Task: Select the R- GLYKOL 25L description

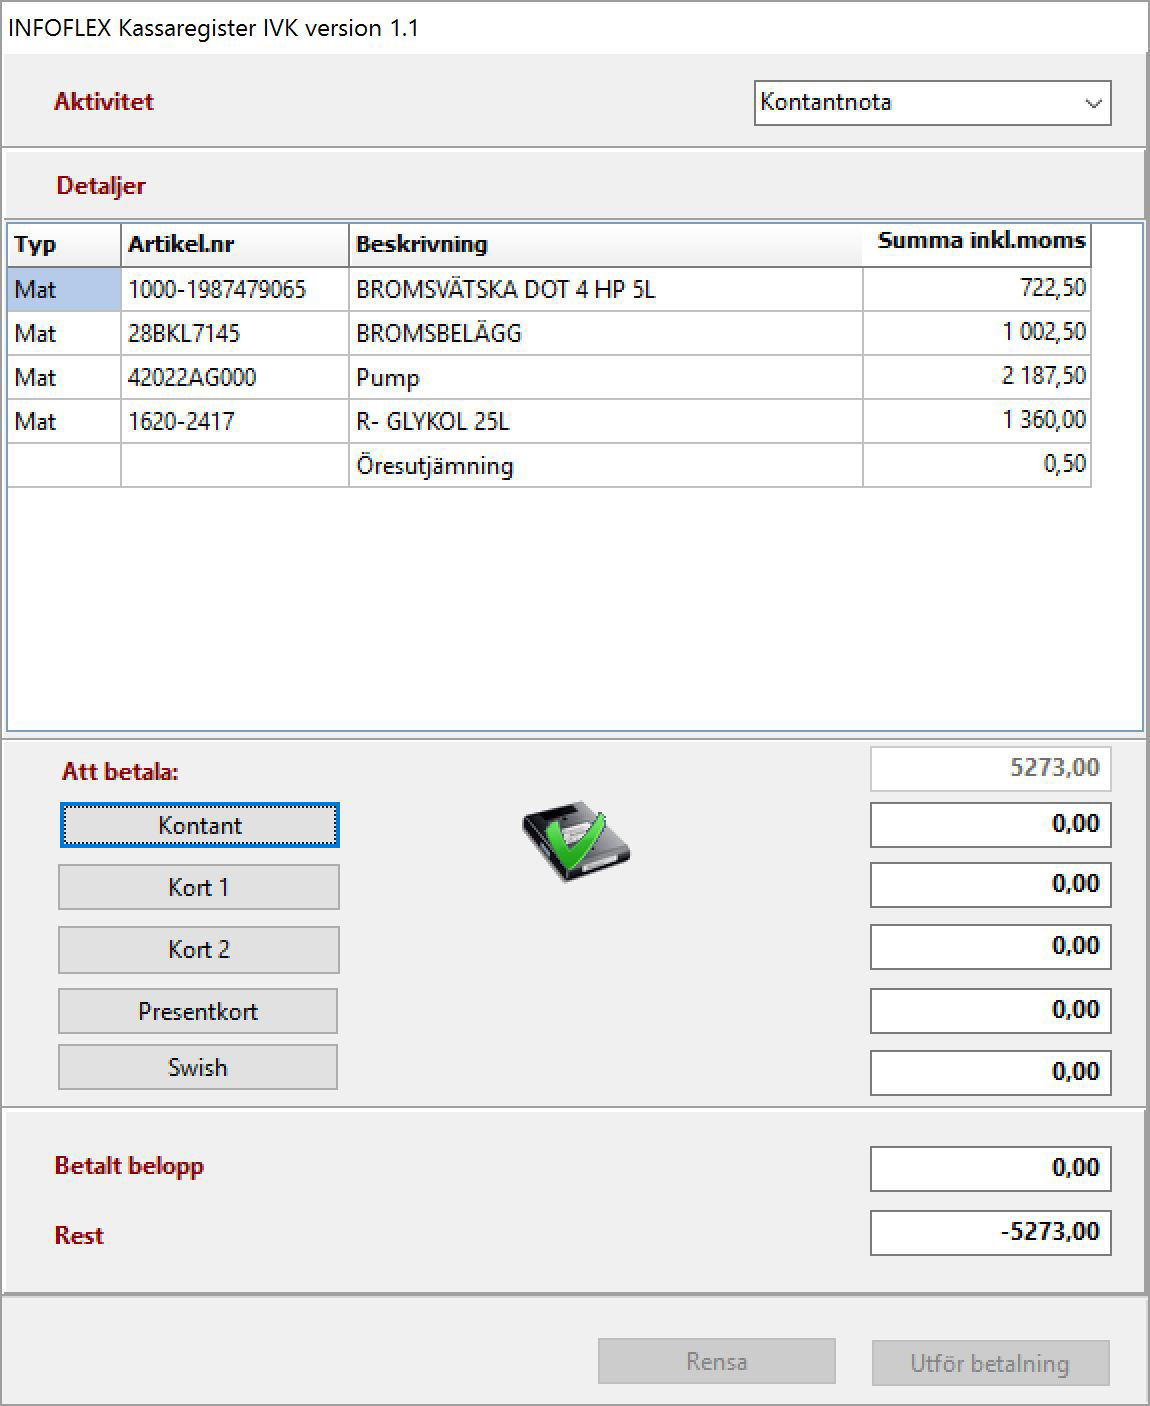Action: tap(605, 422)
